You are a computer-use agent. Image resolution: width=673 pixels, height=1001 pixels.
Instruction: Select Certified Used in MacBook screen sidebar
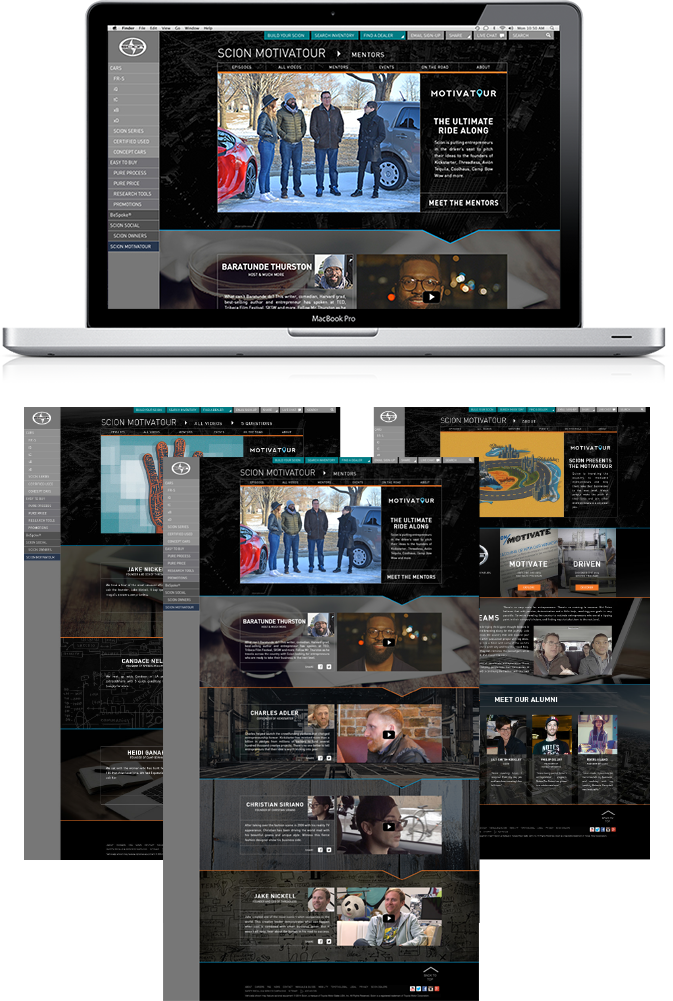point(133,141)
